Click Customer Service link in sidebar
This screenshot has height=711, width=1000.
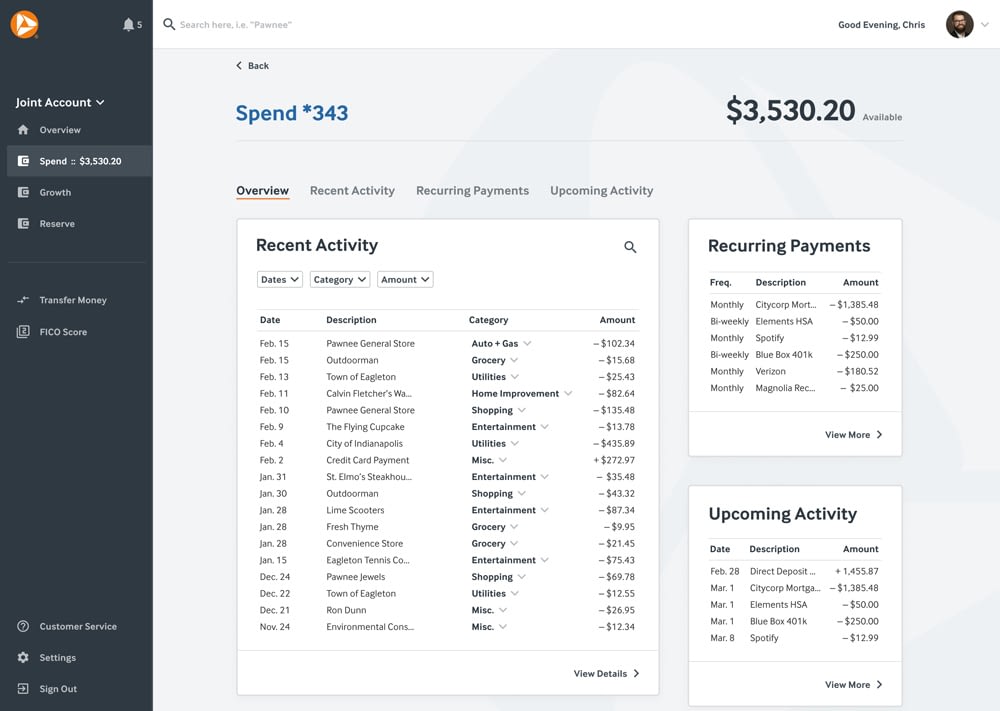coord(78,626)
